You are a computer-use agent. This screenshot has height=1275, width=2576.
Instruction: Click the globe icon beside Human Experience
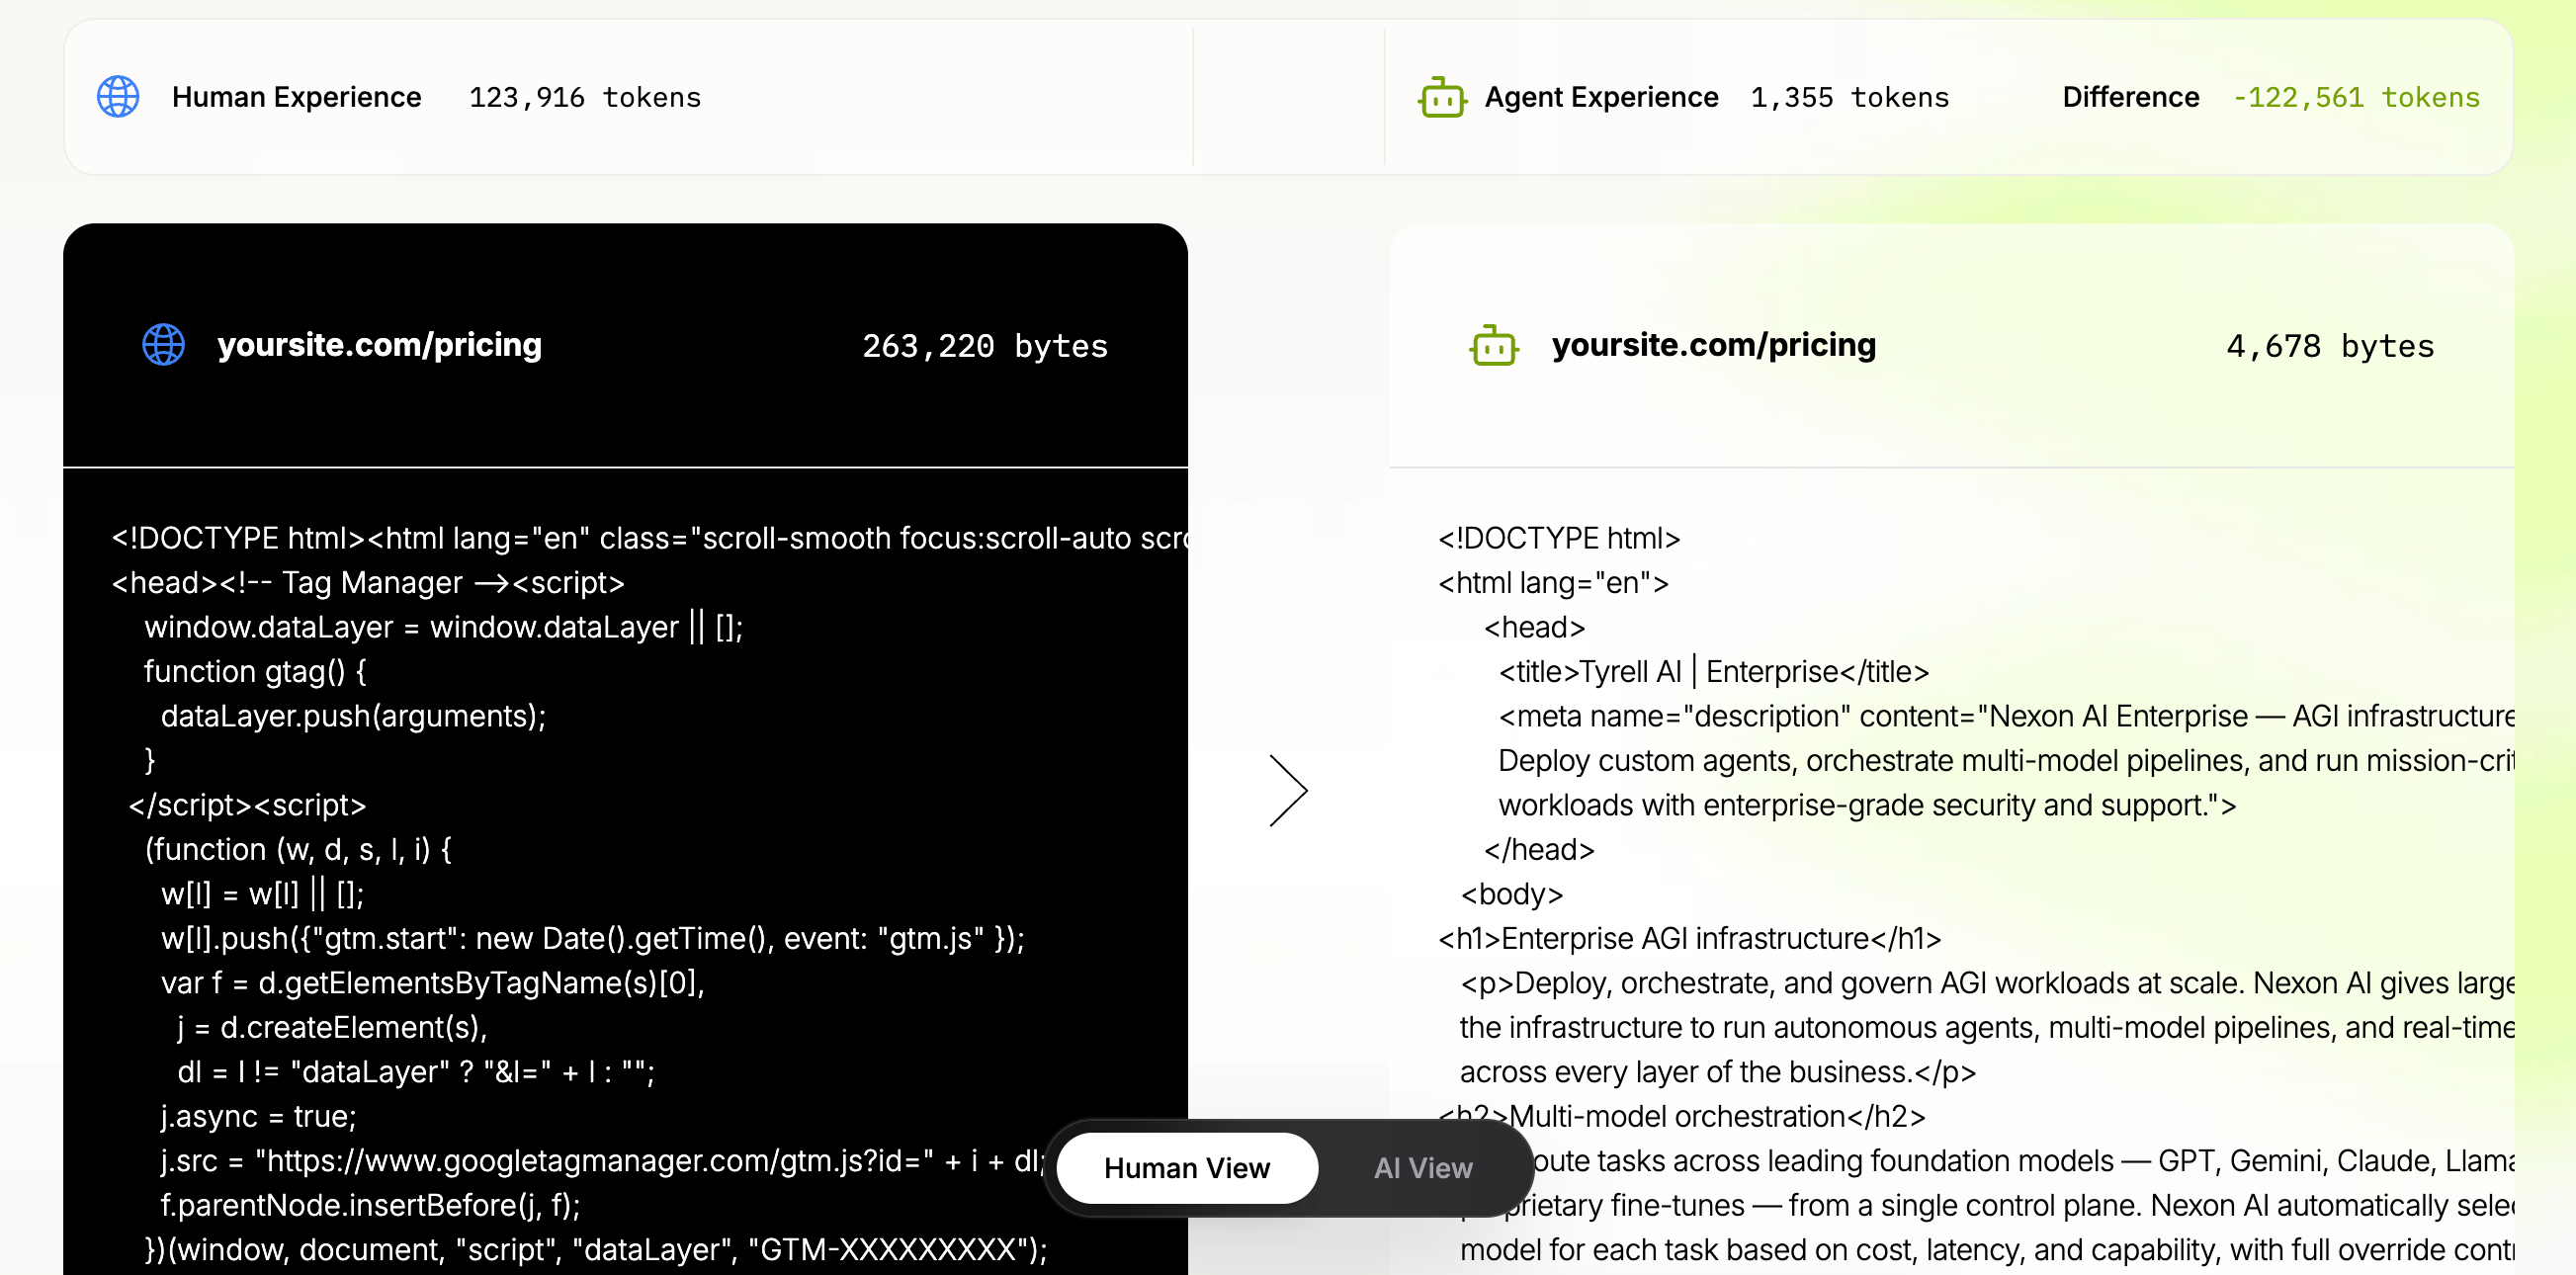tap(118, 97)
